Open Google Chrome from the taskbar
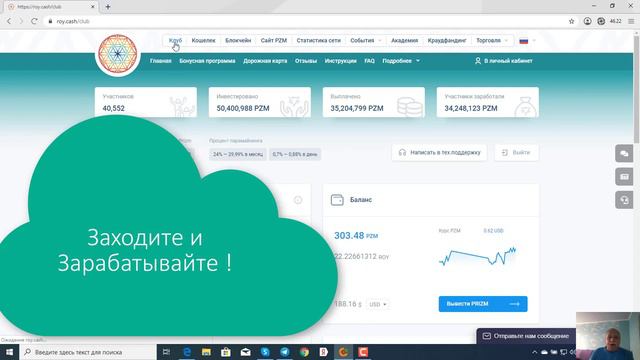640x360 pixels. [x=304, y=352]
